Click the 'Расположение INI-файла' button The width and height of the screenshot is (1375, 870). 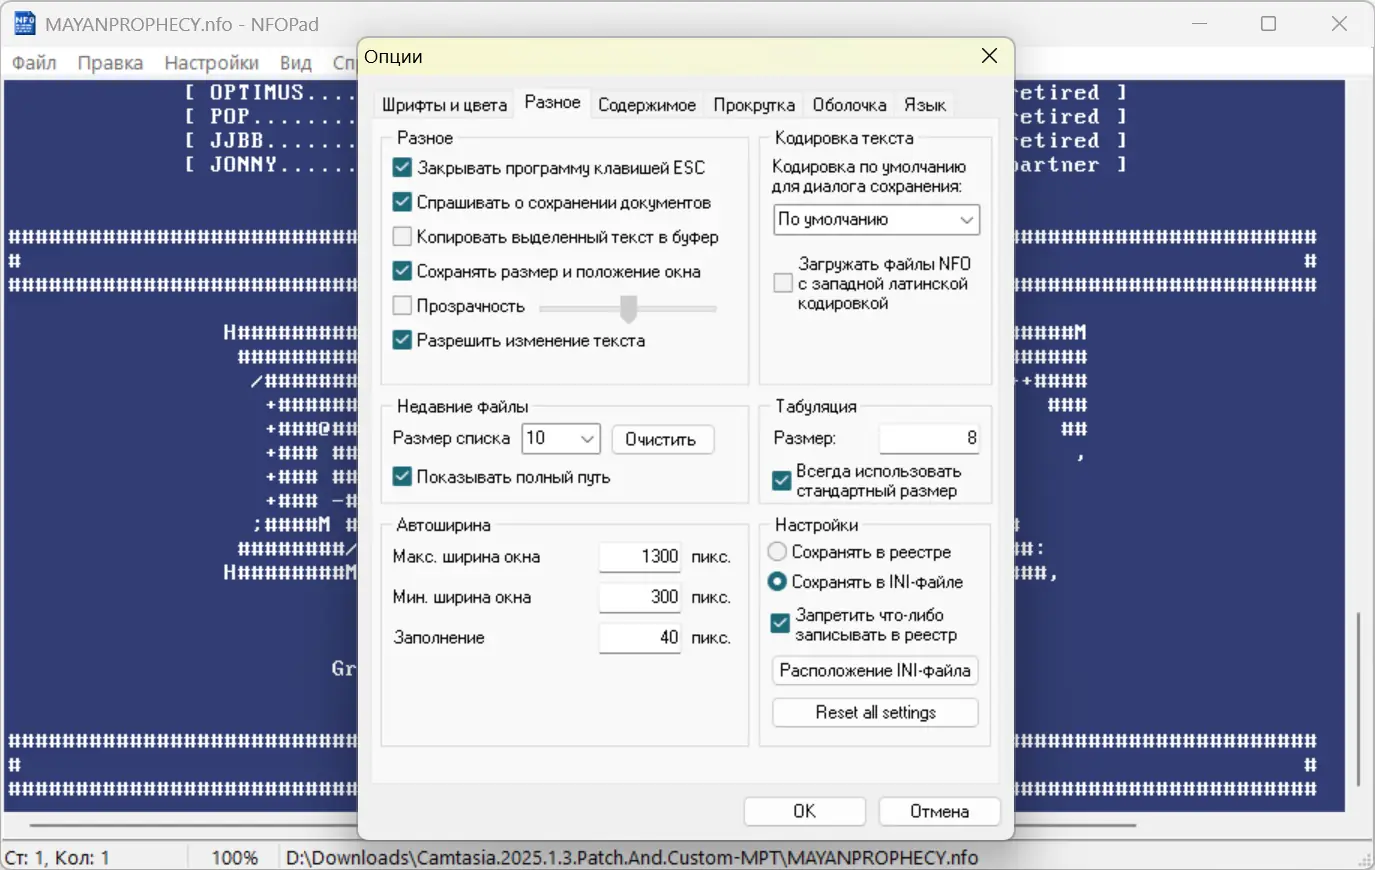tap(875, 671)
